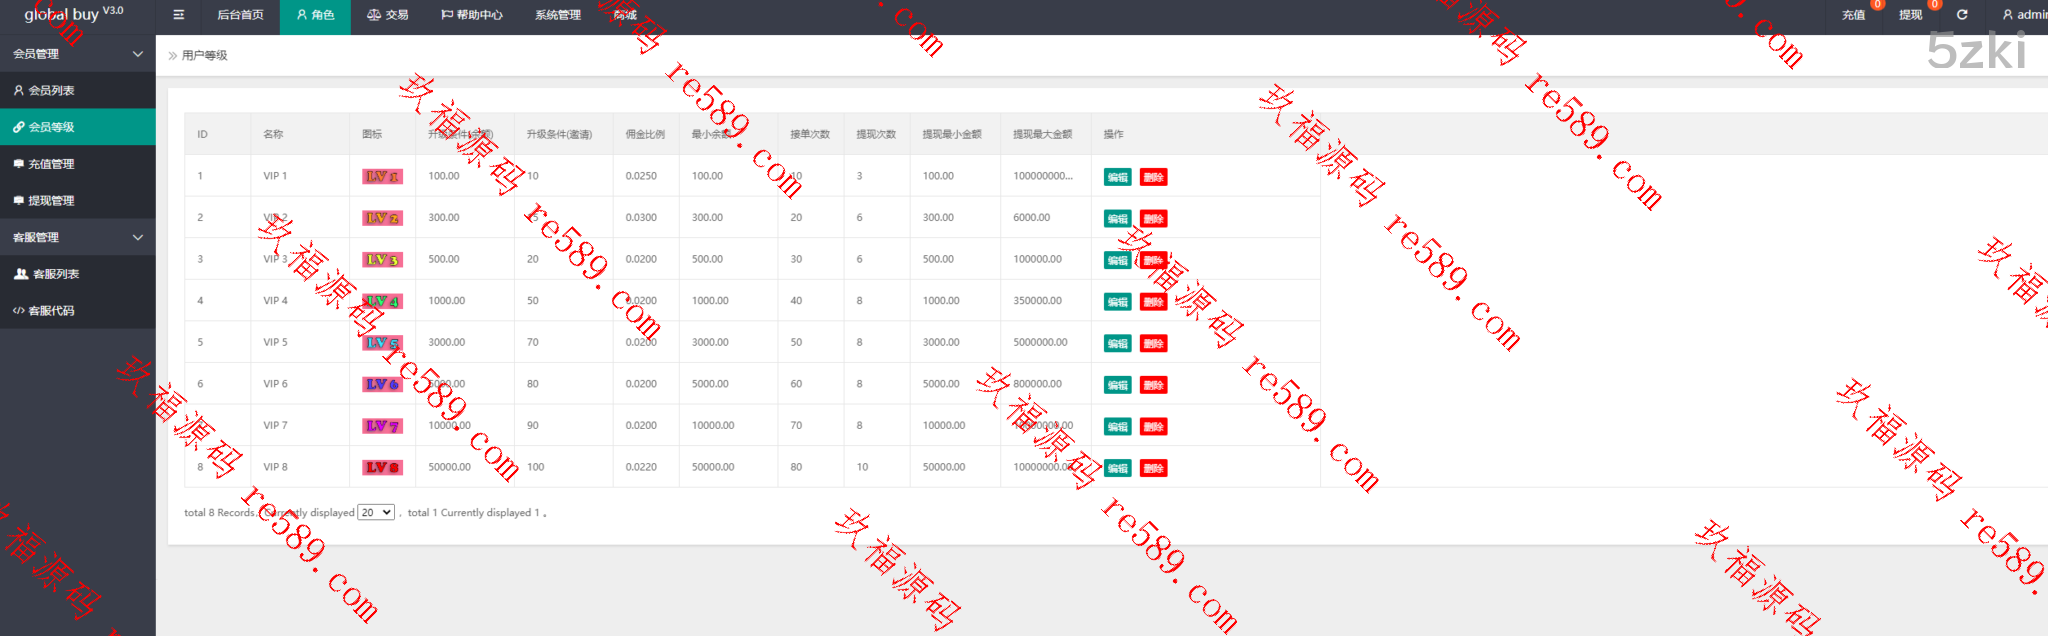Open 充值 notifications in top bar
This screenshot has height=636, width=2048.
[x=1853, y=15]
